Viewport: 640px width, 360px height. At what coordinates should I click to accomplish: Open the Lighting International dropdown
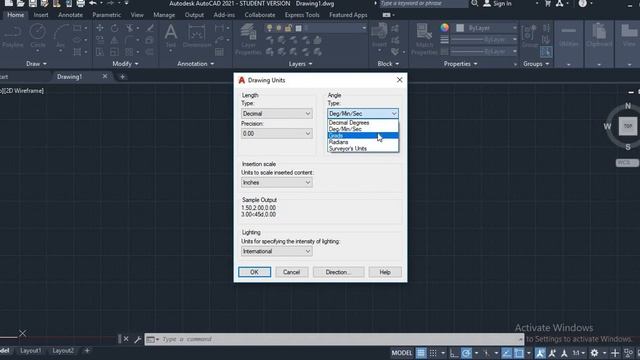pos(277,251)
